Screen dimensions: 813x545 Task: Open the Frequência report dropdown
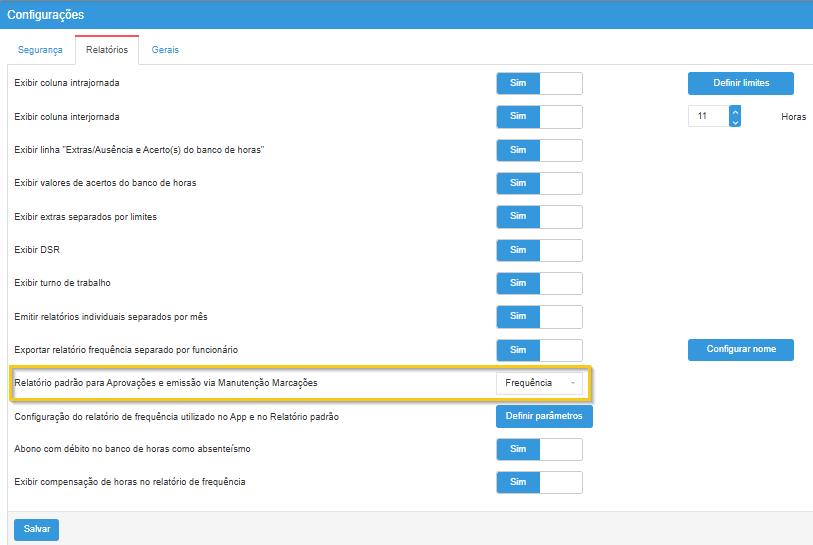coord(539,383)
